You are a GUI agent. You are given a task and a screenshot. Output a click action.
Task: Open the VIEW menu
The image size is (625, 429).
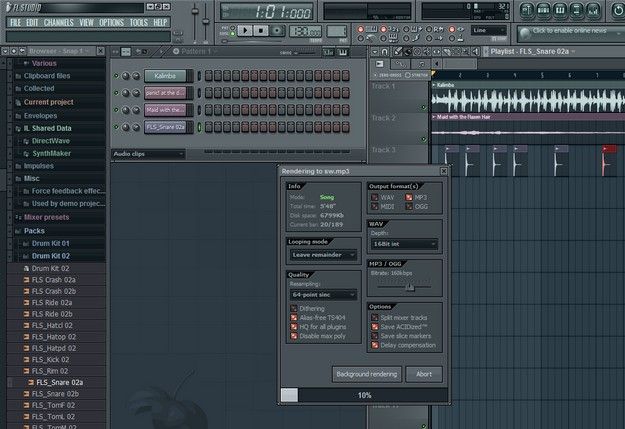pyautogui.click(x=86, y=22)
